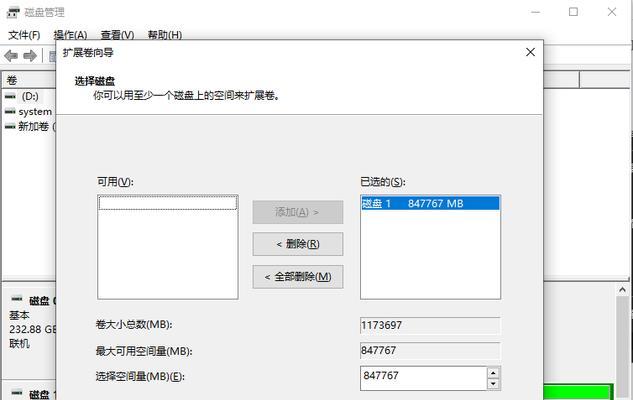Open the 操作(A) menu
The width and height of the screenshot is (633, 400).
click(x=70, y=35)
